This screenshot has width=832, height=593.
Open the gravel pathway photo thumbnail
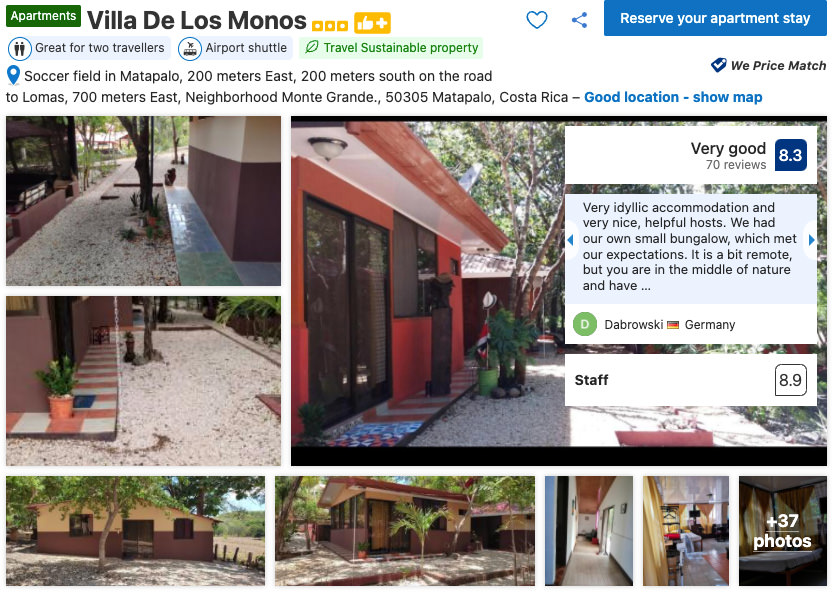[143, 201]
